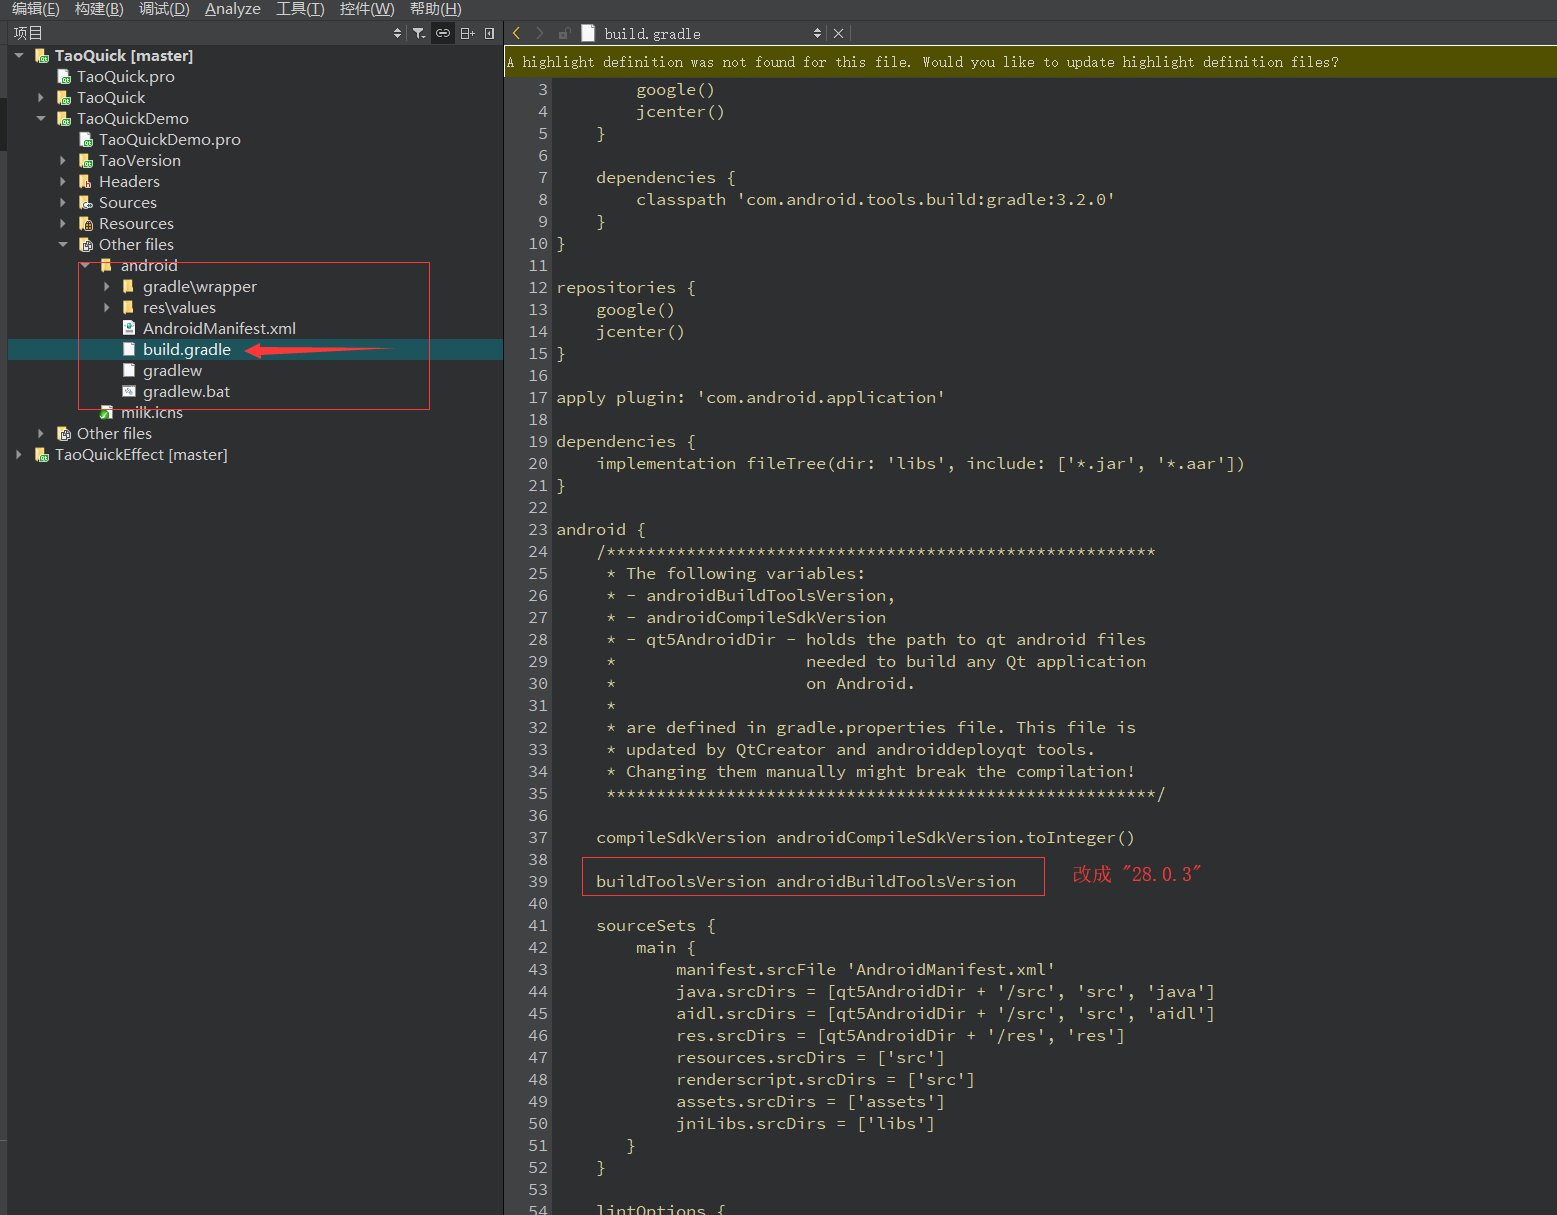Collapse the TaoQuickDemo tree node
Image resolution: width=1557 pixels, height=1215 pixels.
tap(41, 118)
